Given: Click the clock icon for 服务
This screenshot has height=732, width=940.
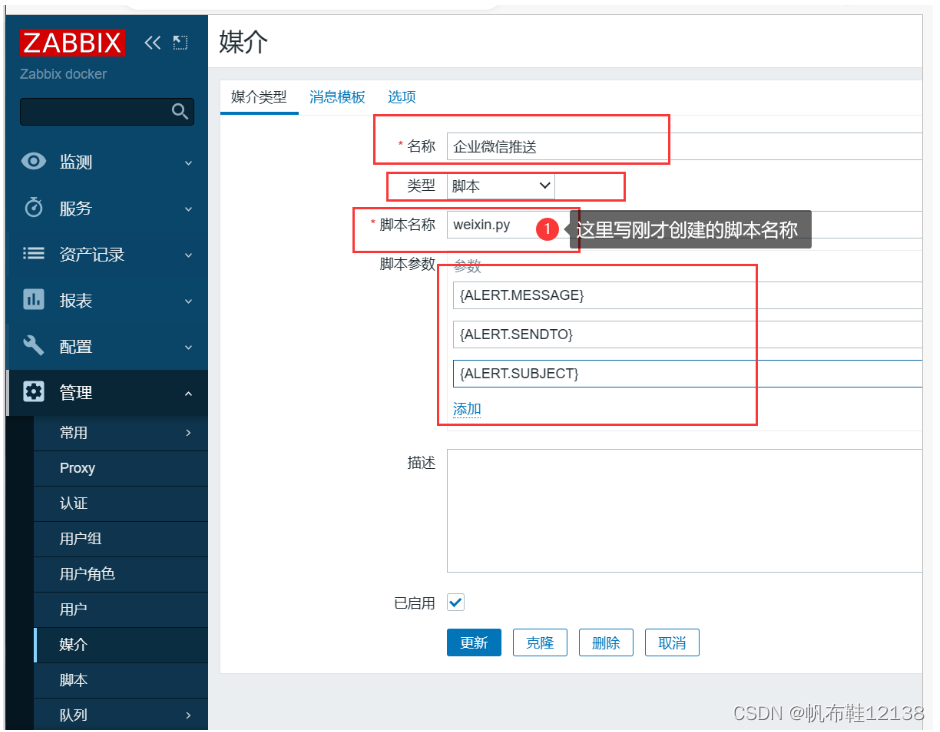Looking at the screenshot, I should coord(34,207).
